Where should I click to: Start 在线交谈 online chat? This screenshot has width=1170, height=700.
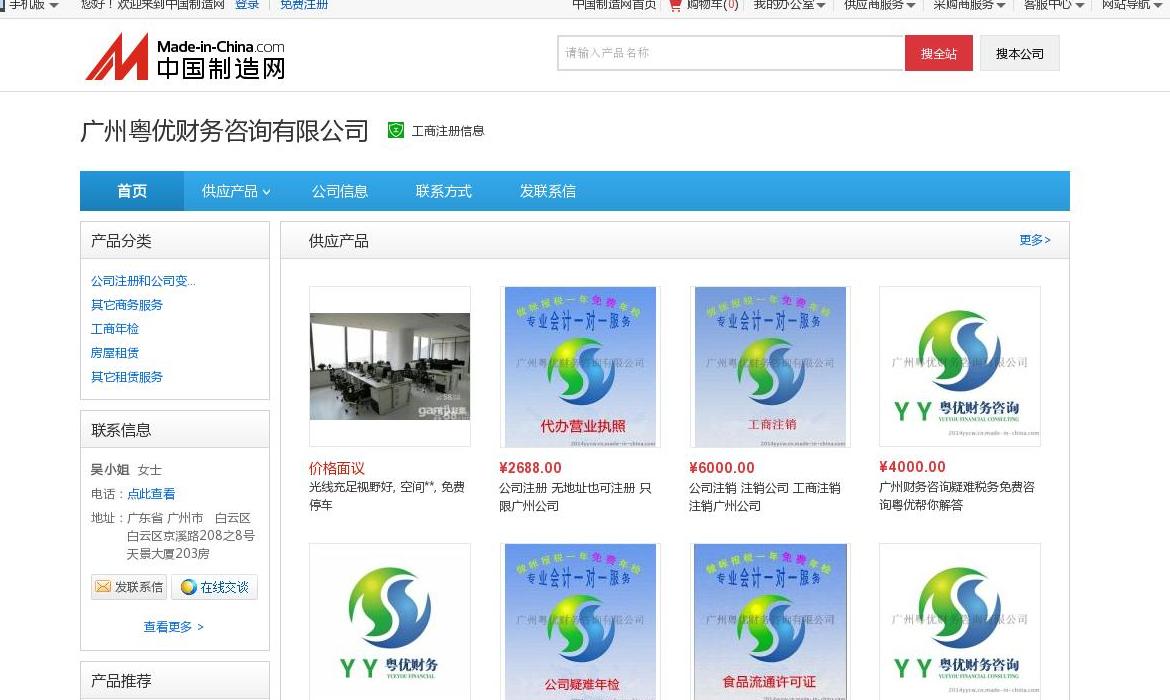coord(215,587)
